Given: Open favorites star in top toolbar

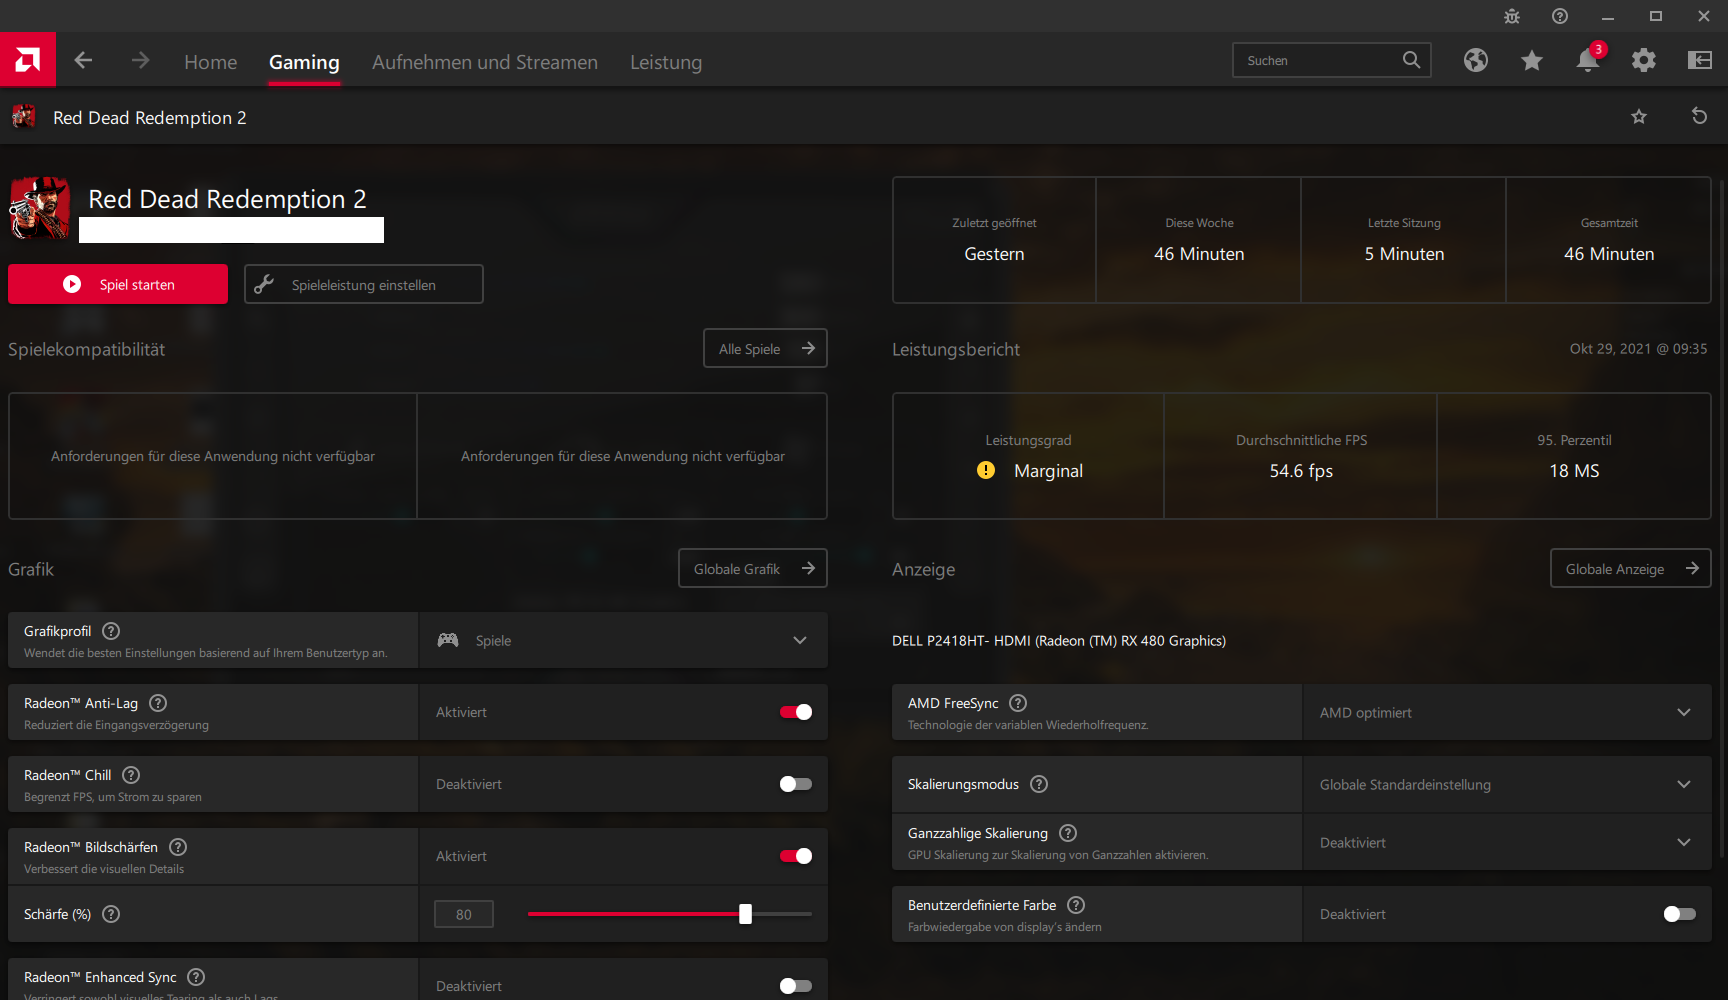Looking at the screenshot, I should 1532,61.
